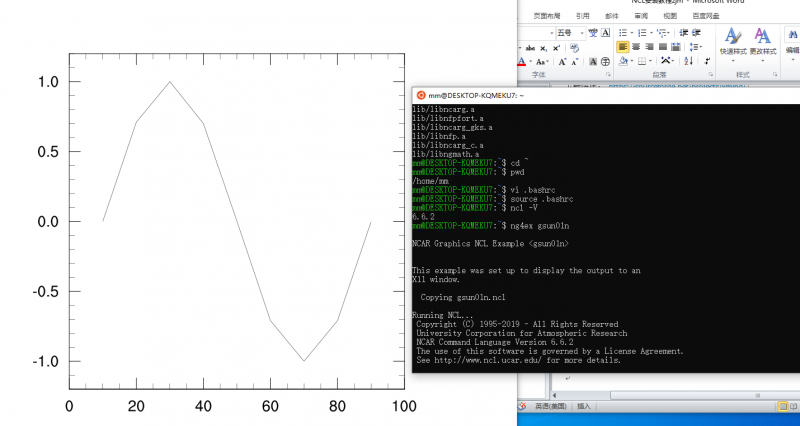Open Quick Styles gallery
Viewport: 800px width, 426px height.
click(x=733, y=42)
